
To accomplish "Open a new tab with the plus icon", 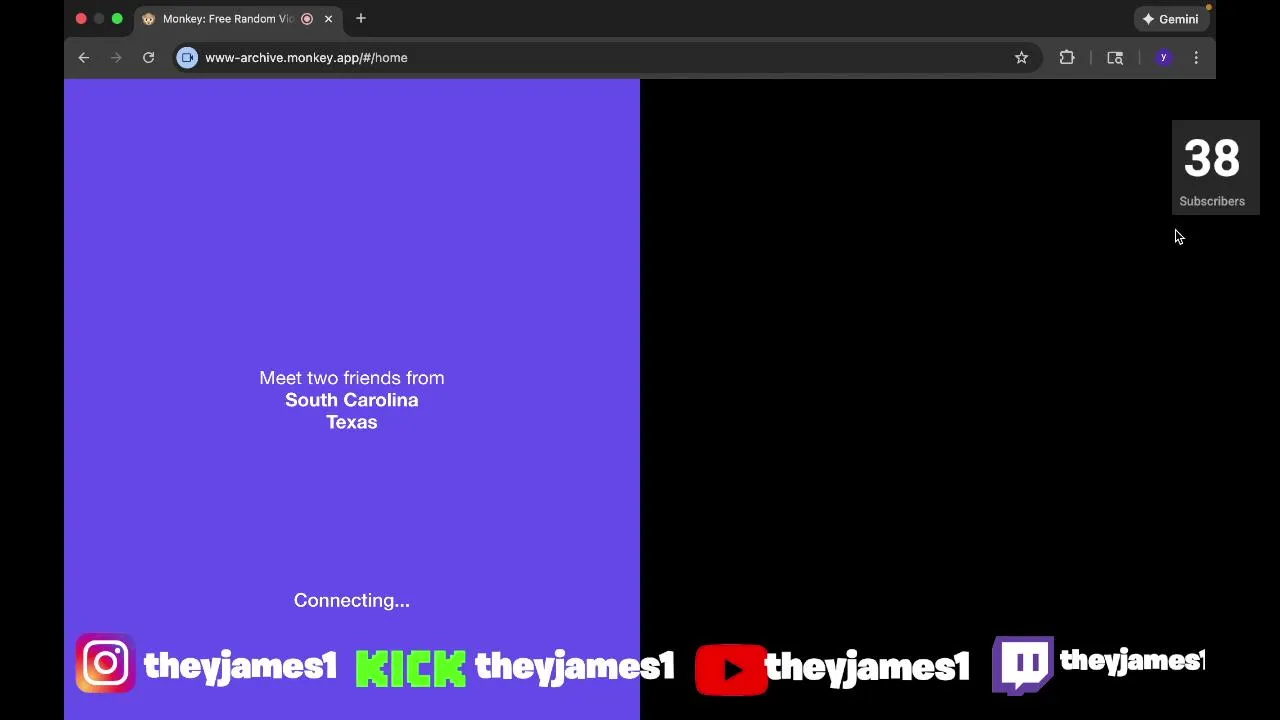I will [x=361, y=18].
